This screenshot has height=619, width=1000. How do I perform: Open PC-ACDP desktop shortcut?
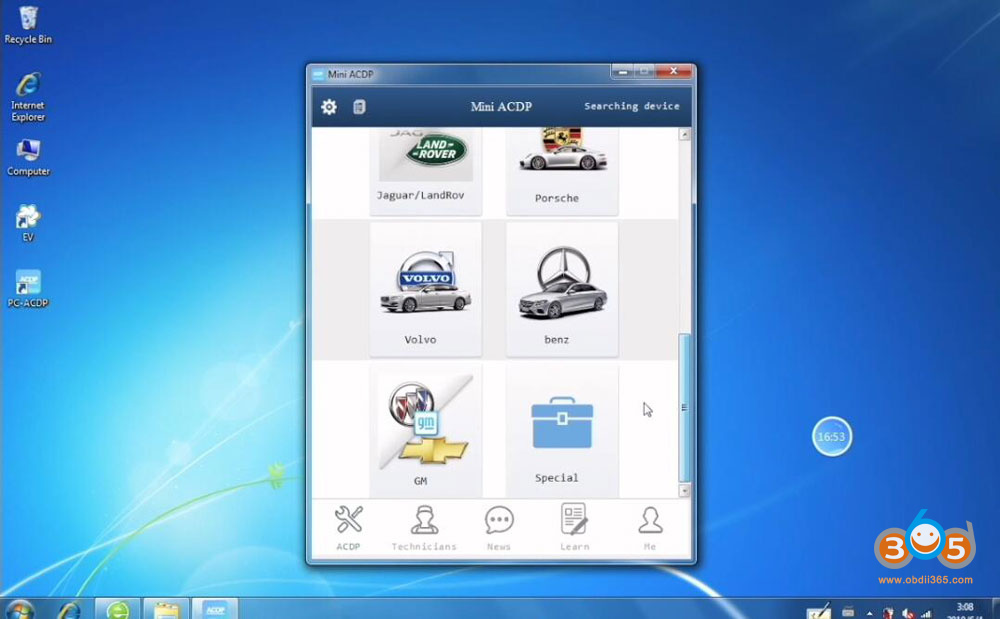(28, 289)
